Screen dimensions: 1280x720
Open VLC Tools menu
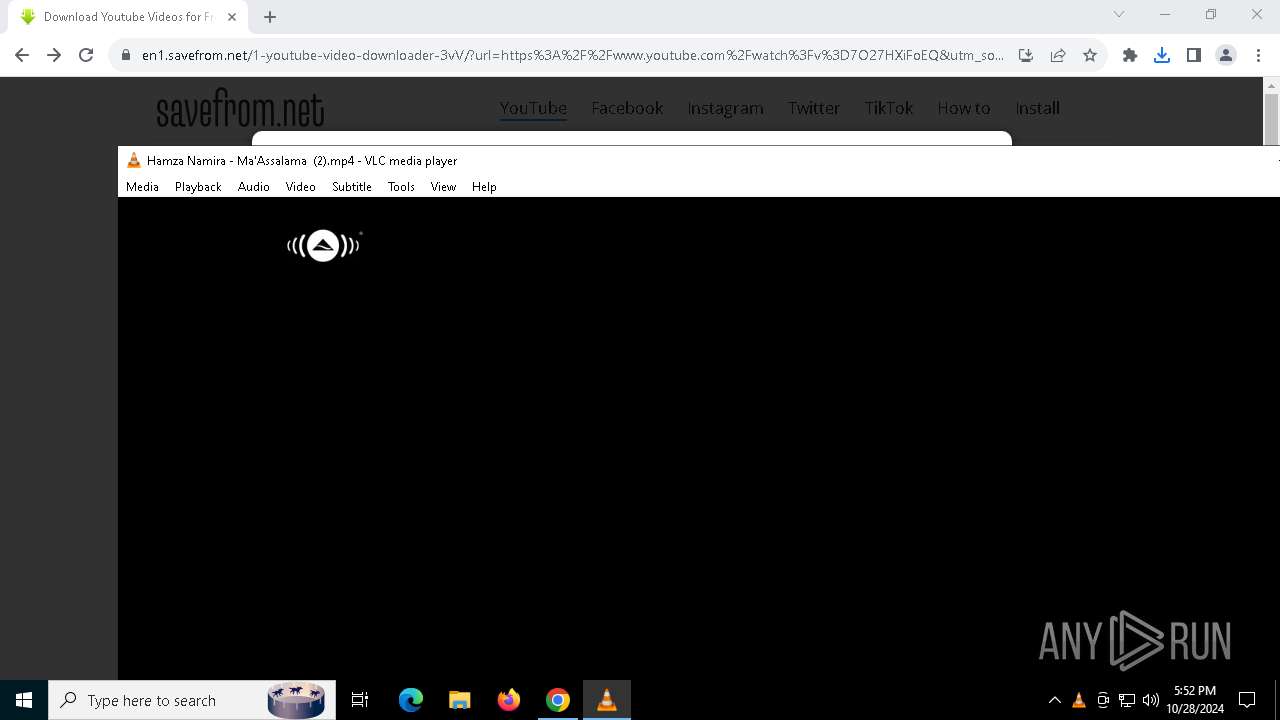click(x=401, y=187)
